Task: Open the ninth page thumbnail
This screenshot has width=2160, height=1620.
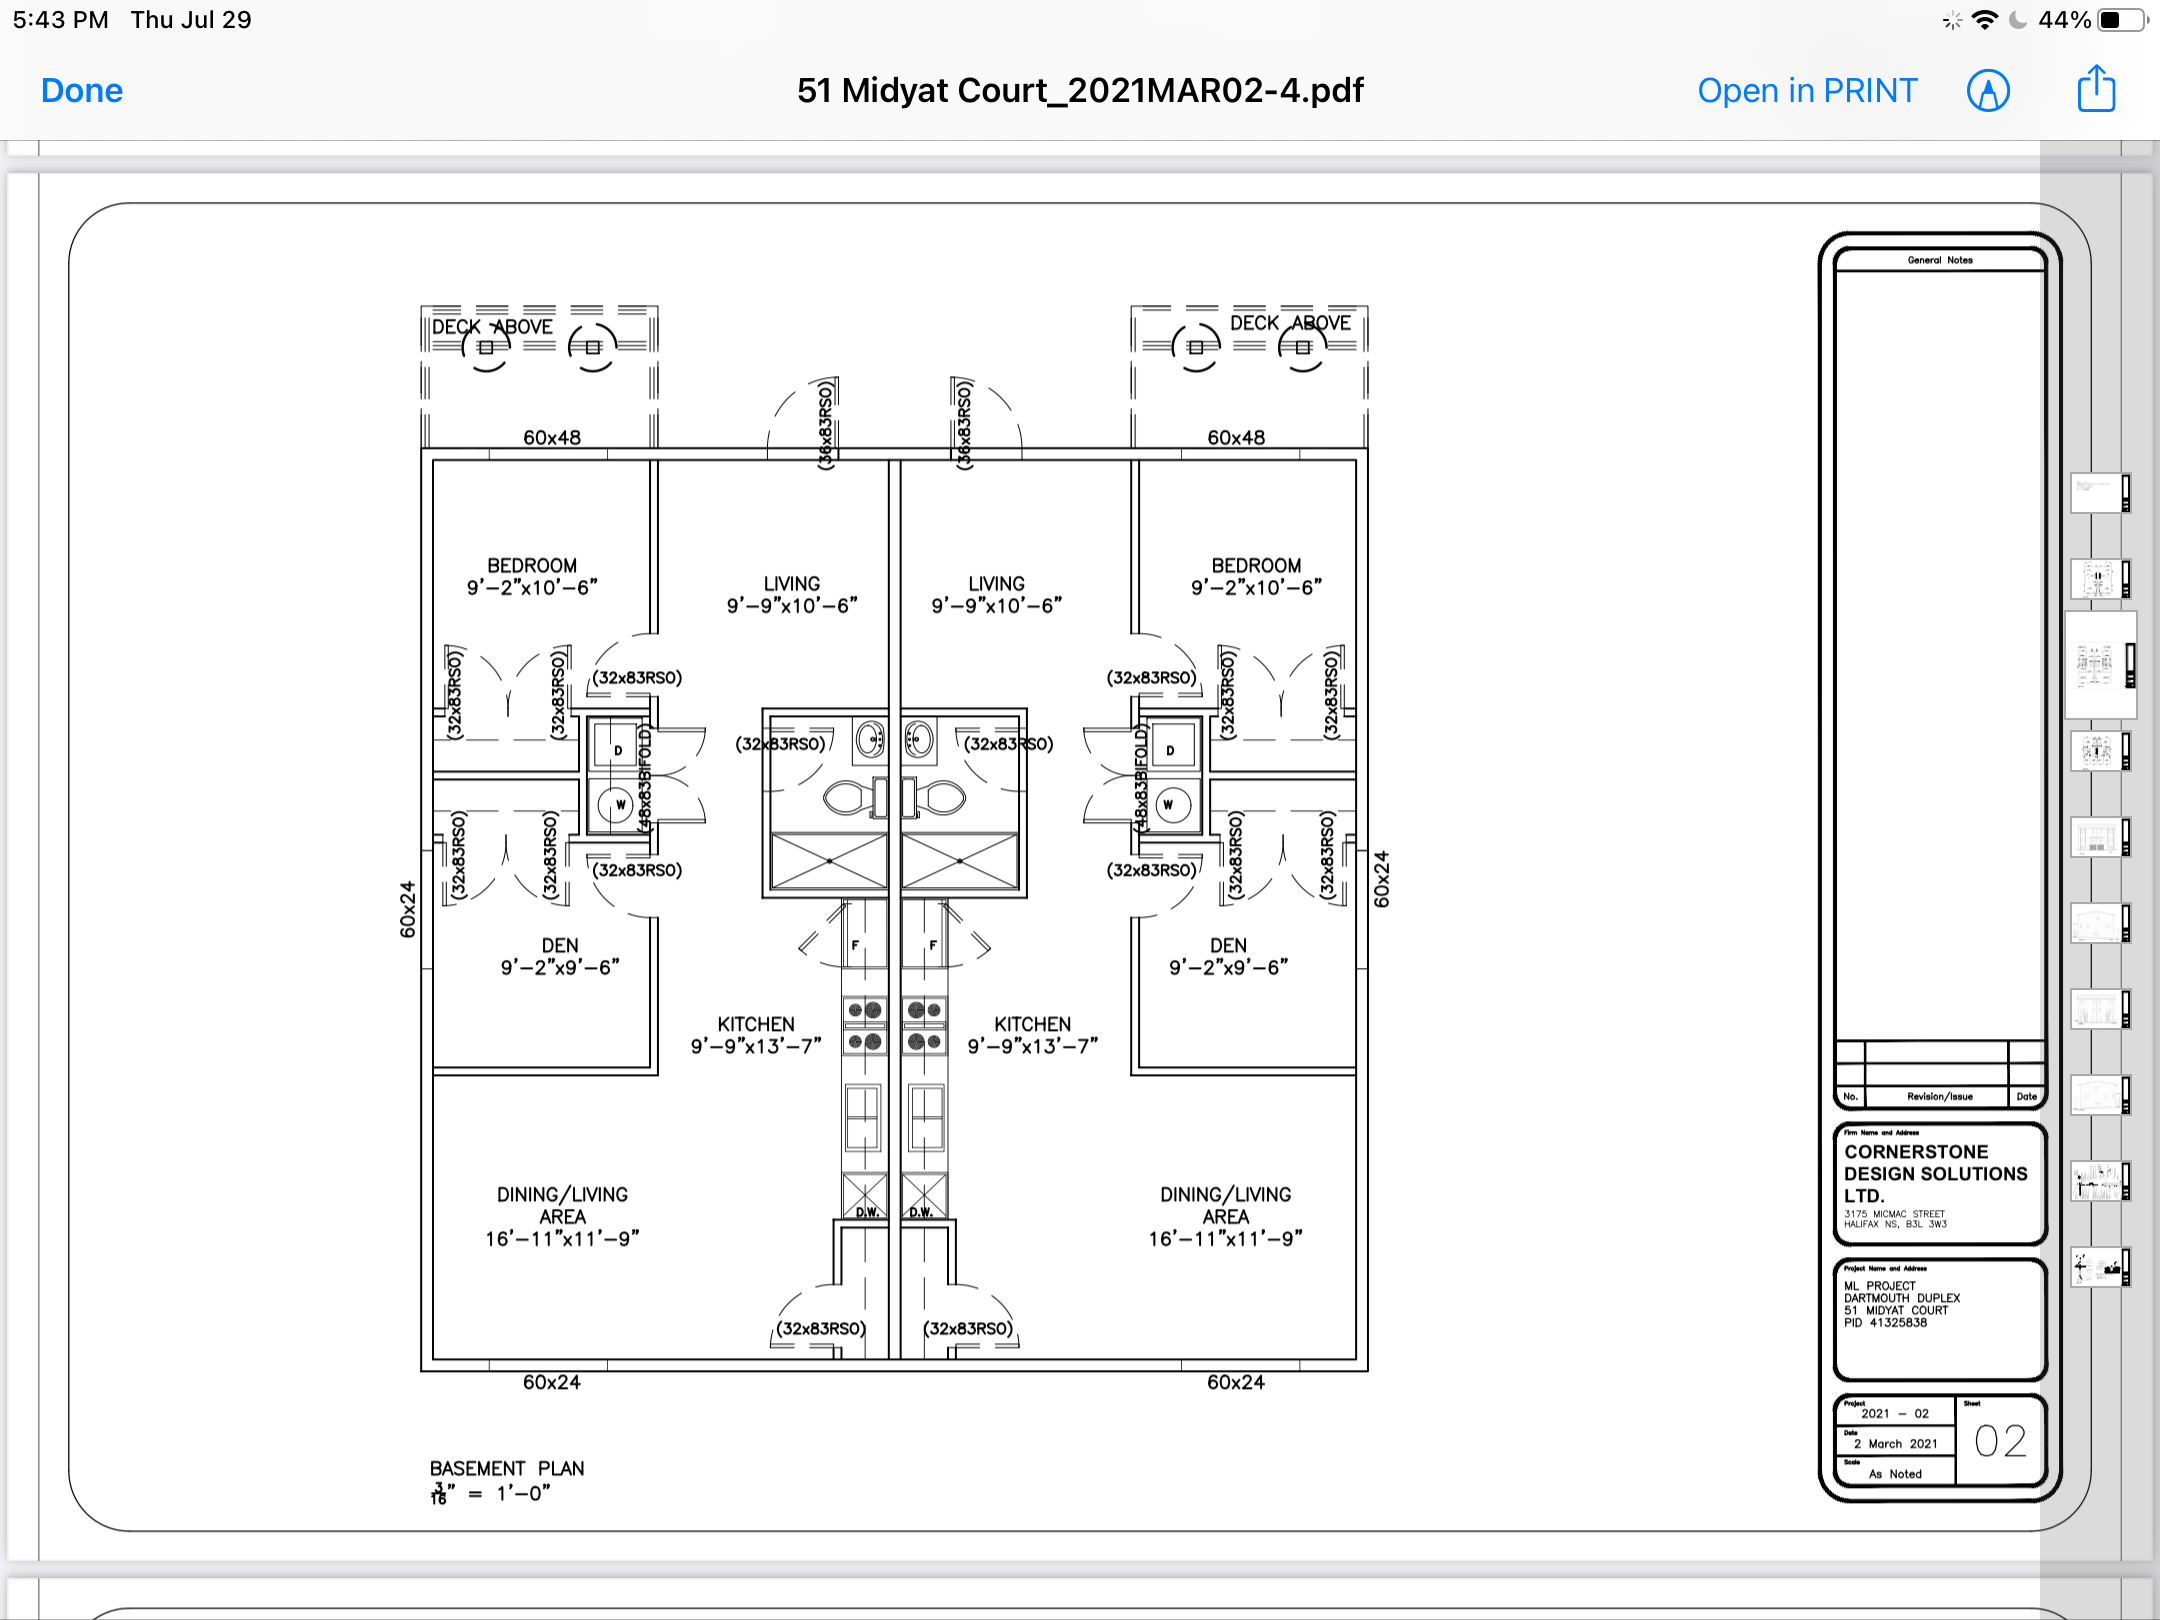Action: pos(2099,1181)
